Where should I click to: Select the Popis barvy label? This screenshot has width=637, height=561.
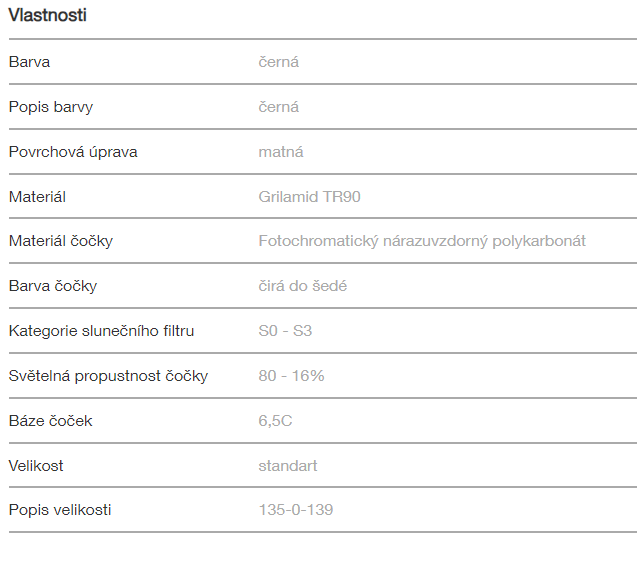[x=50, y=107]
